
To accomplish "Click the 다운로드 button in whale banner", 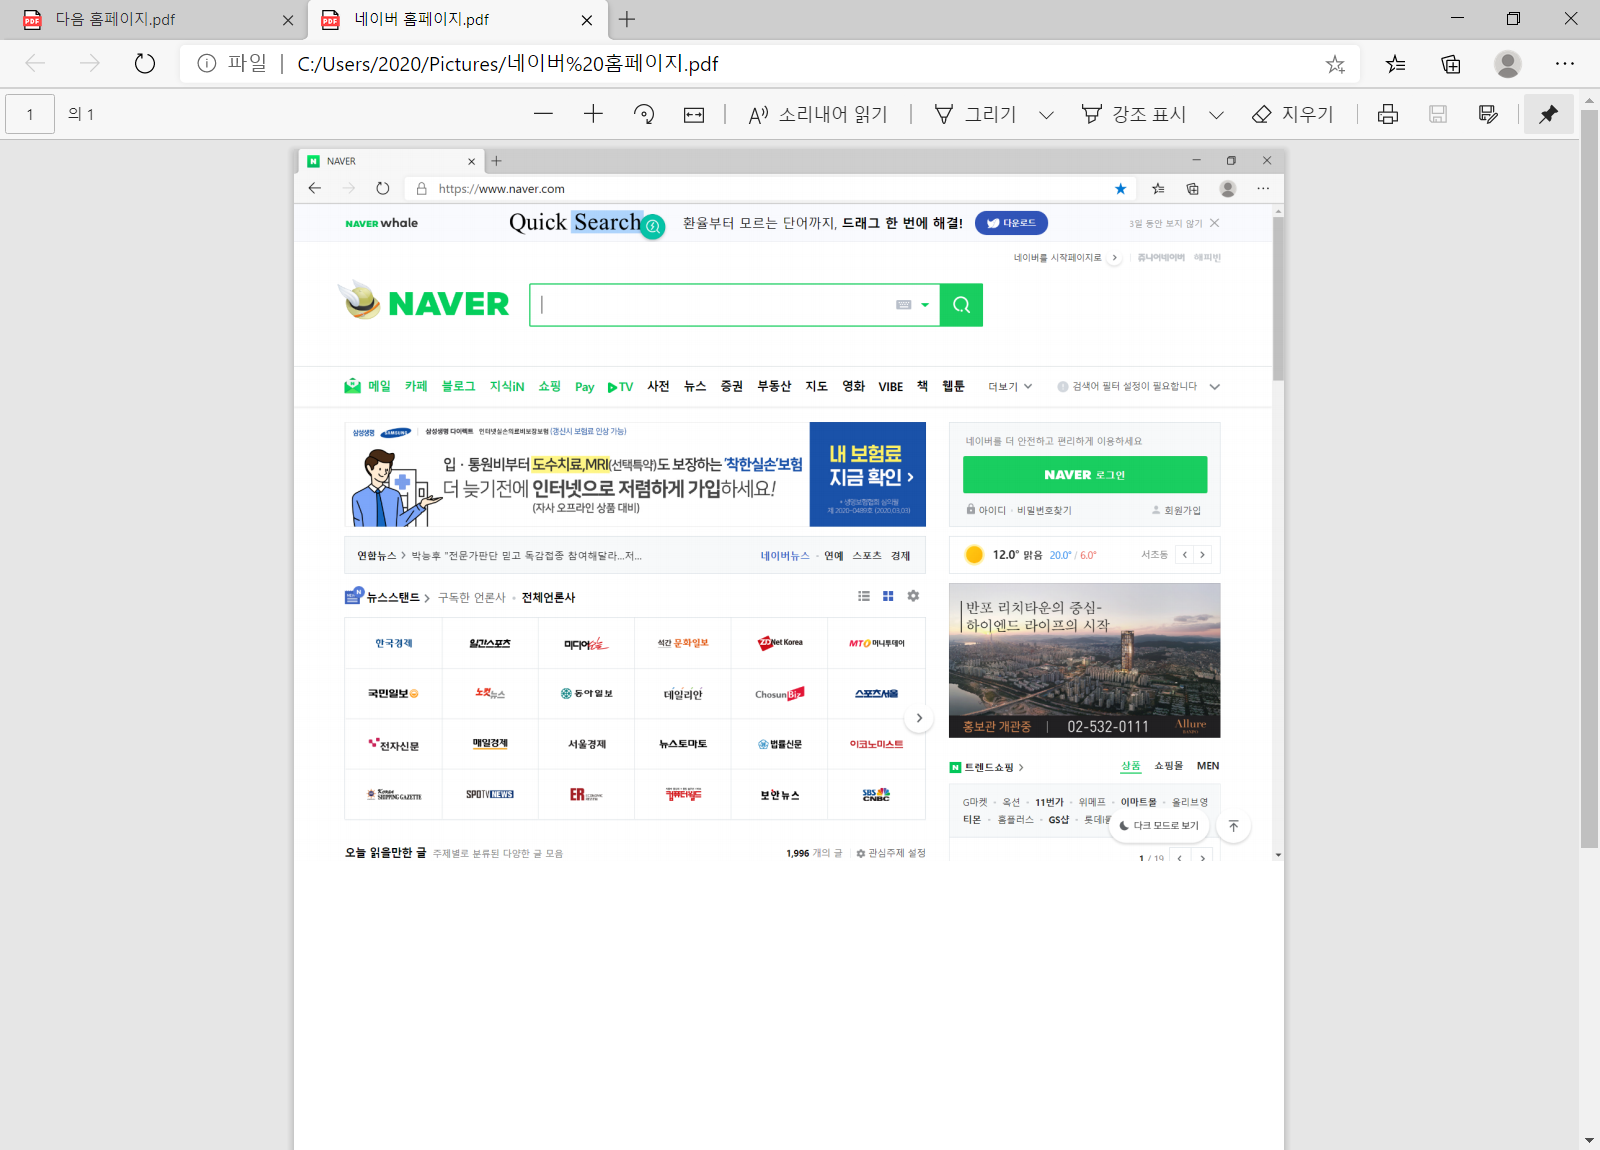I will (1011, 223).
